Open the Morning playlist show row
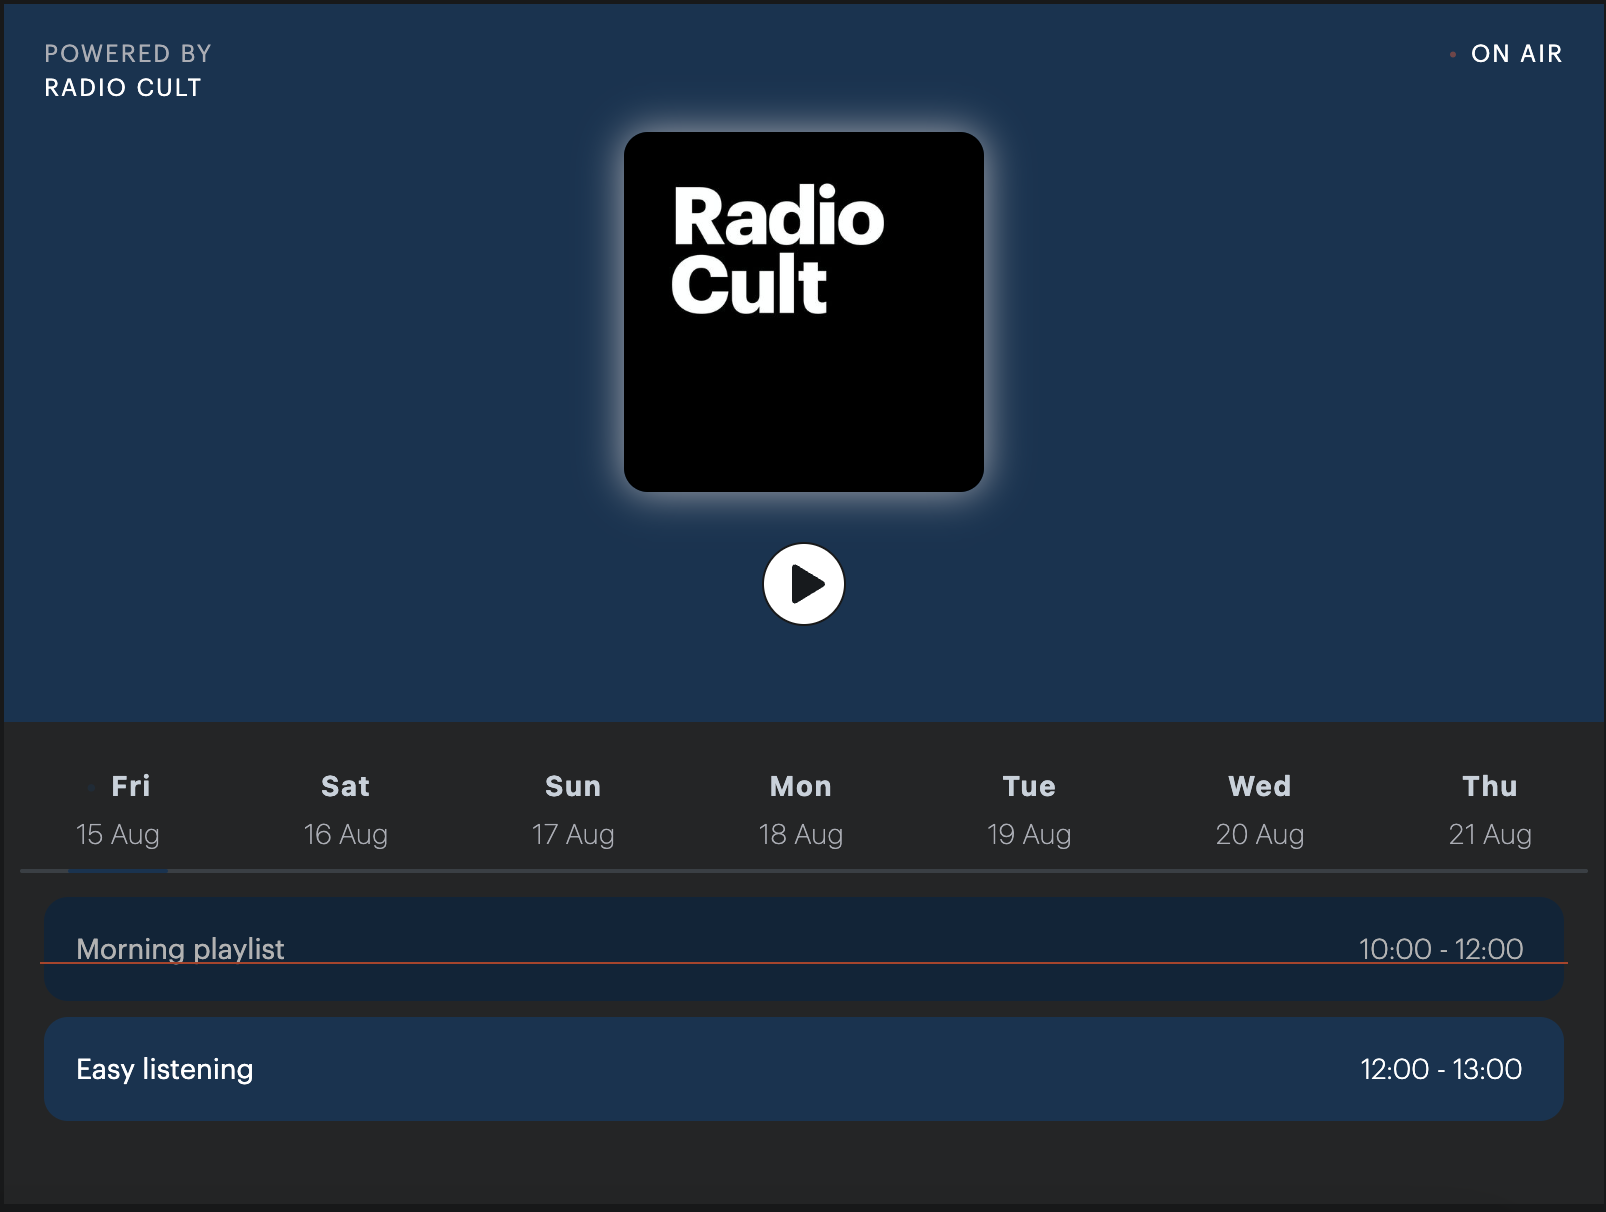The image size is (1606, 1212). 804,950
